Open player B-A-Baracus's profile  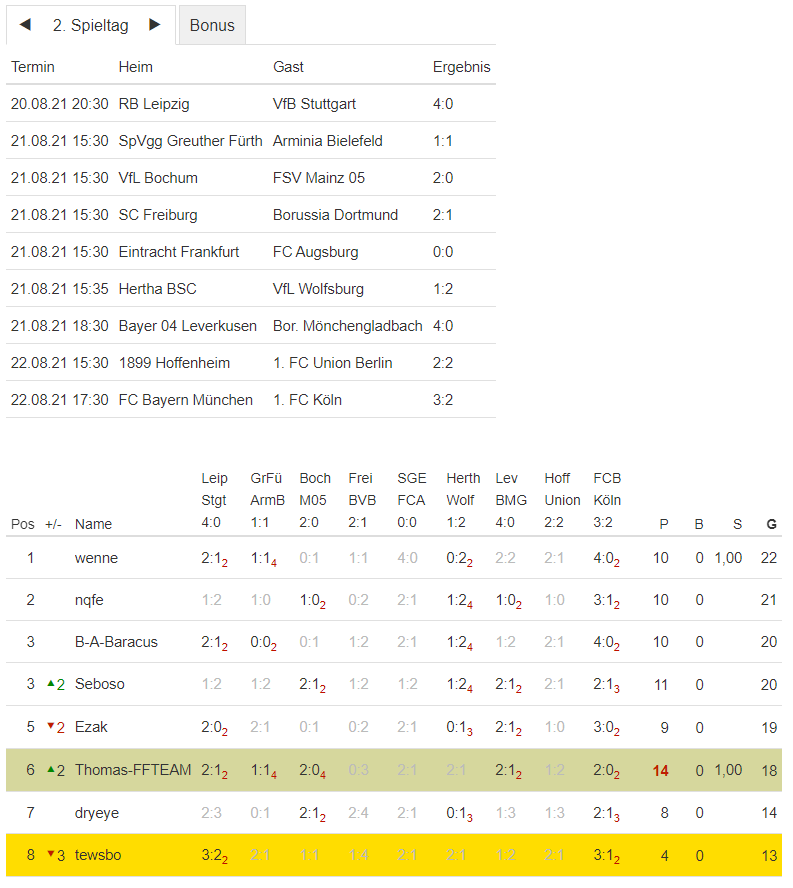116,642
